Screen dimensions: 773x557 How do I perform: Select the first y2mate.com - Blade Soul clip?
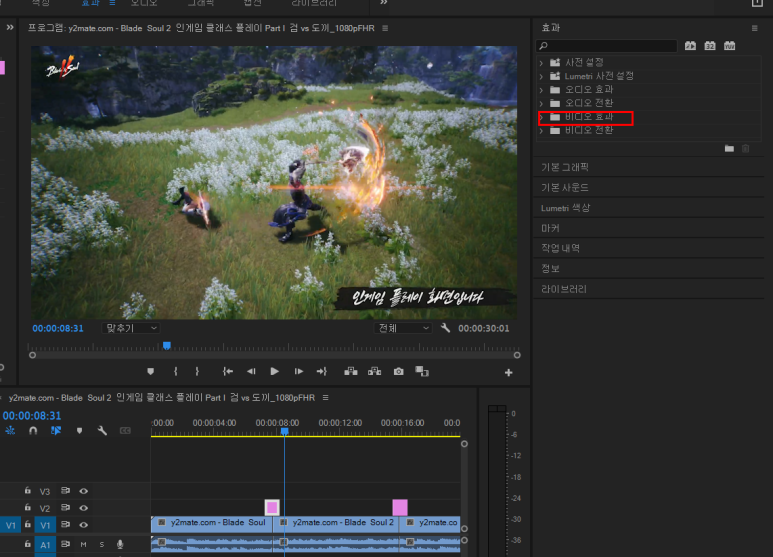211,523
